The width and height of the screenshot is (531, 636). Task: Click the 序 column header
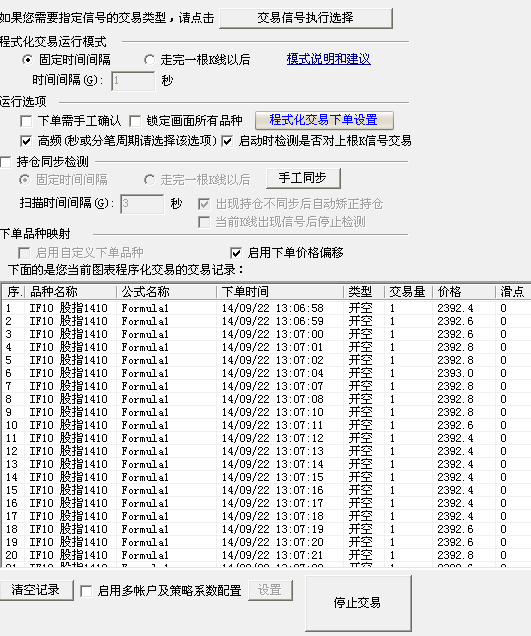point(14,292)
